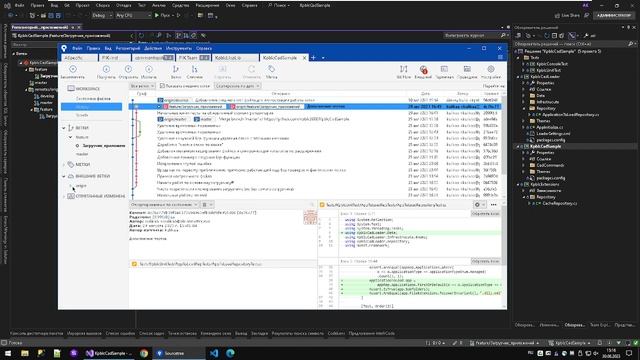Open the Edit menu in Sourcetree
Image resolution: width=640 pixels, height=360 pixels.
pyautogui.click(x=93, y=48)
